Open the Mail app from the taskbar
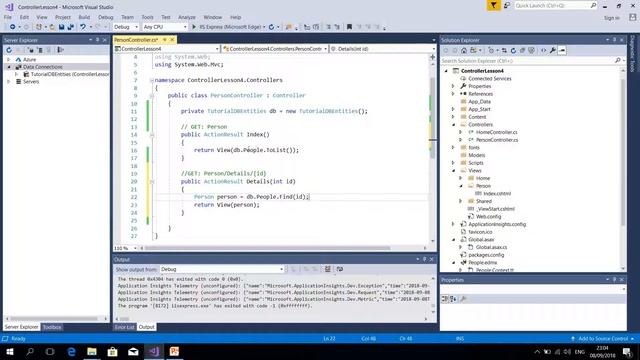Image resolution: width=640 pixels, height=360 pixels. coord(133,351)
